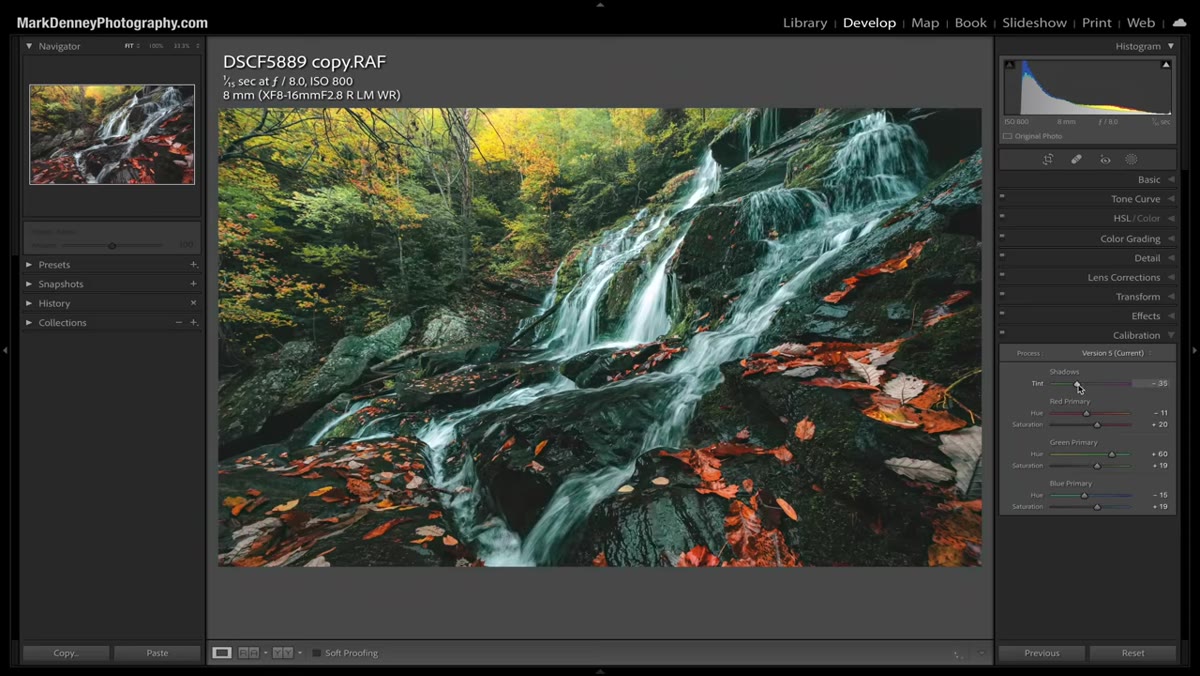Expand the Presets panel
The image size is (1200, 676).
point(29,265)
